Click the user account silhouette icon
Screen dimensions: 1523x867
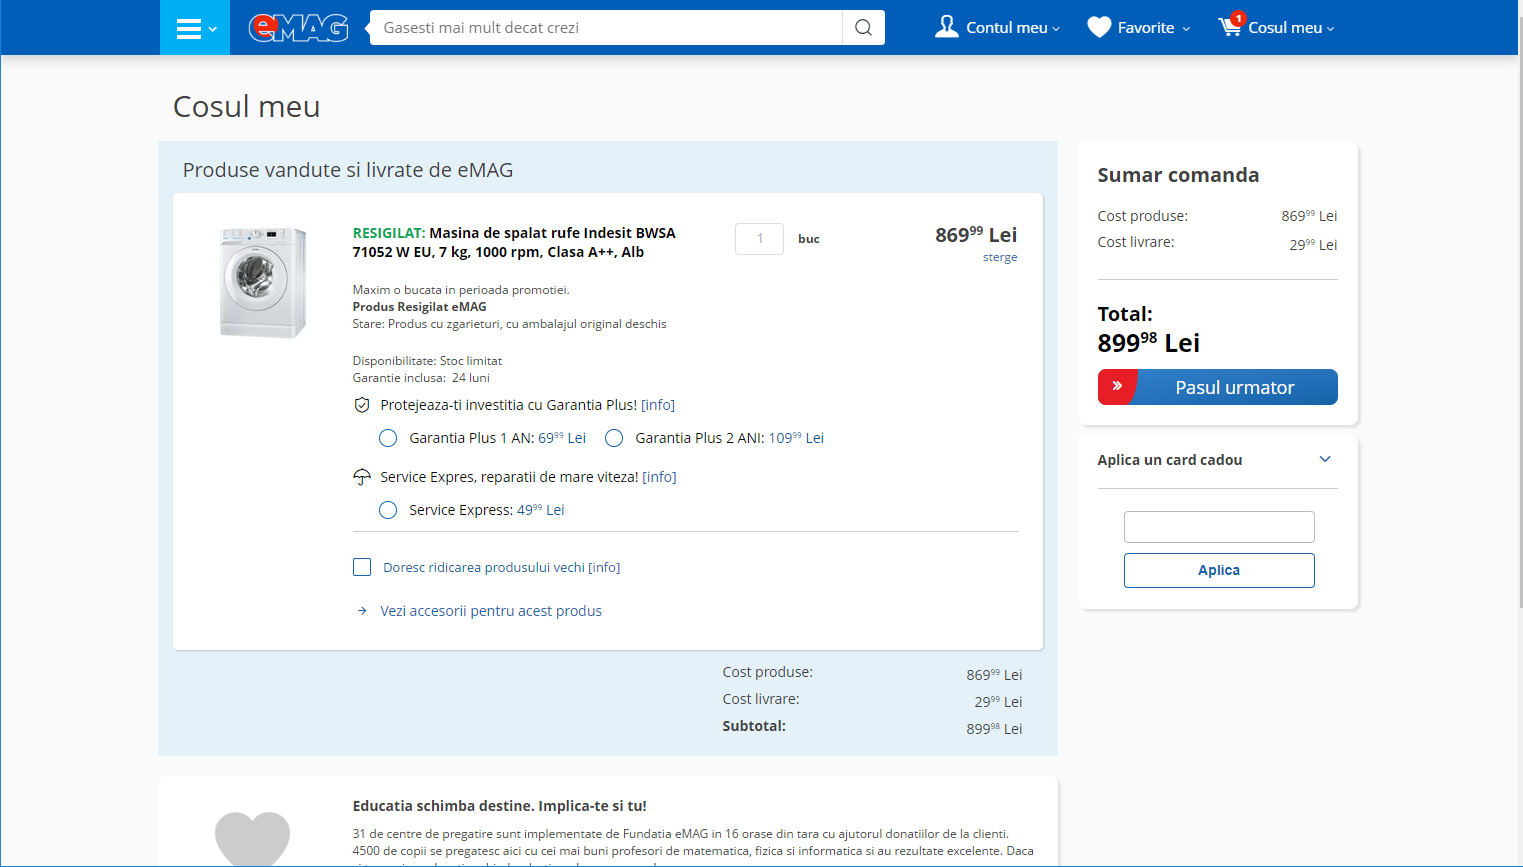(946, 27)
